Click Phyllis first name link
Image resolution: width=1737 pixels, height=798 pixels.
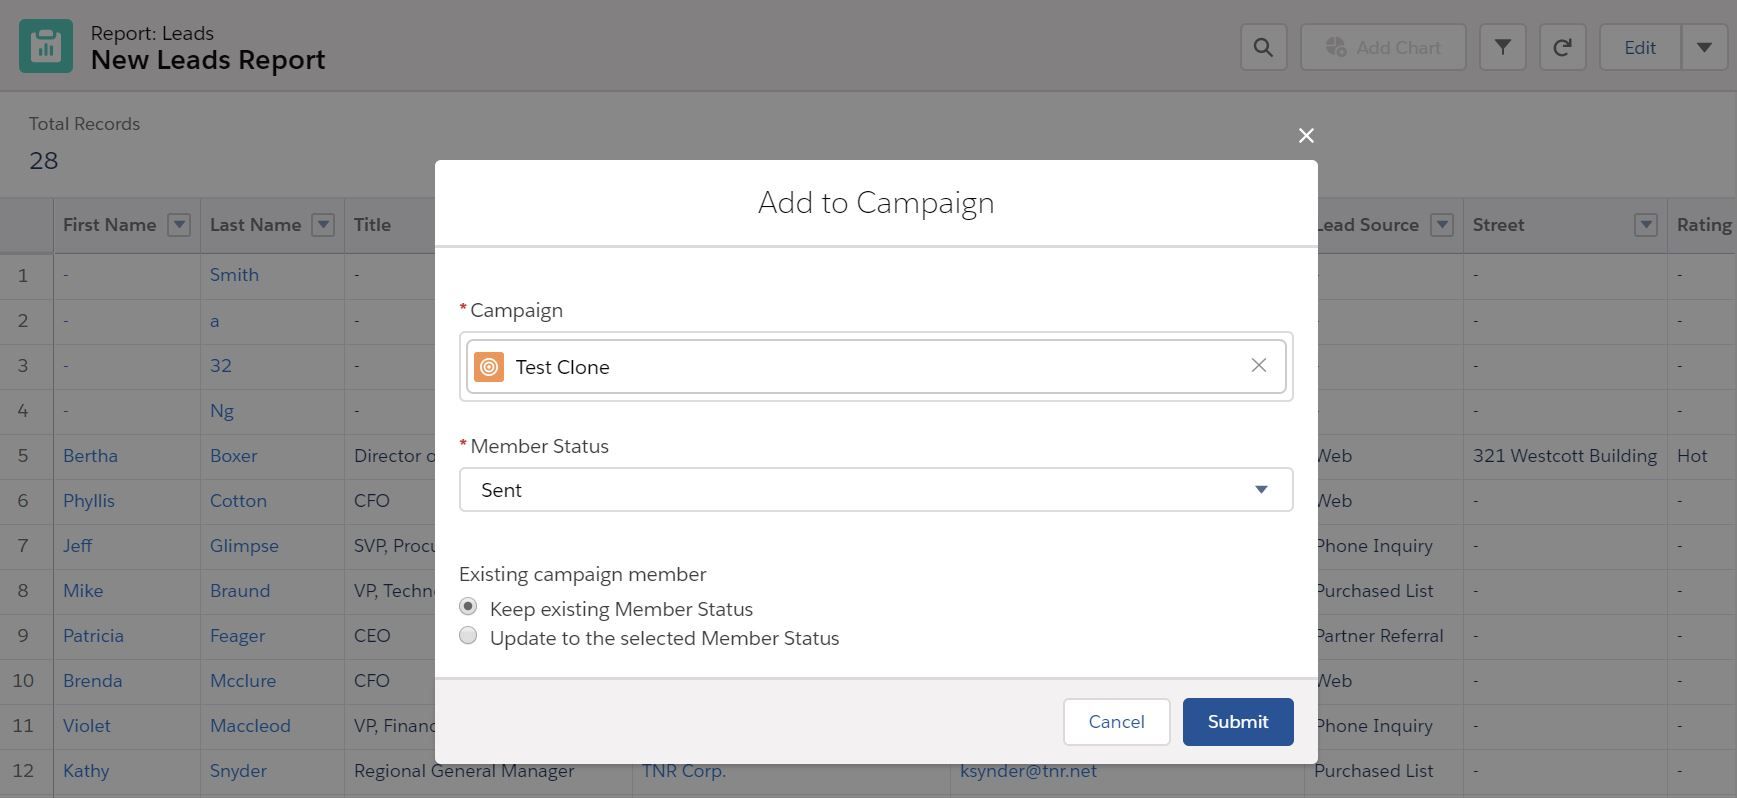(89, 501)
